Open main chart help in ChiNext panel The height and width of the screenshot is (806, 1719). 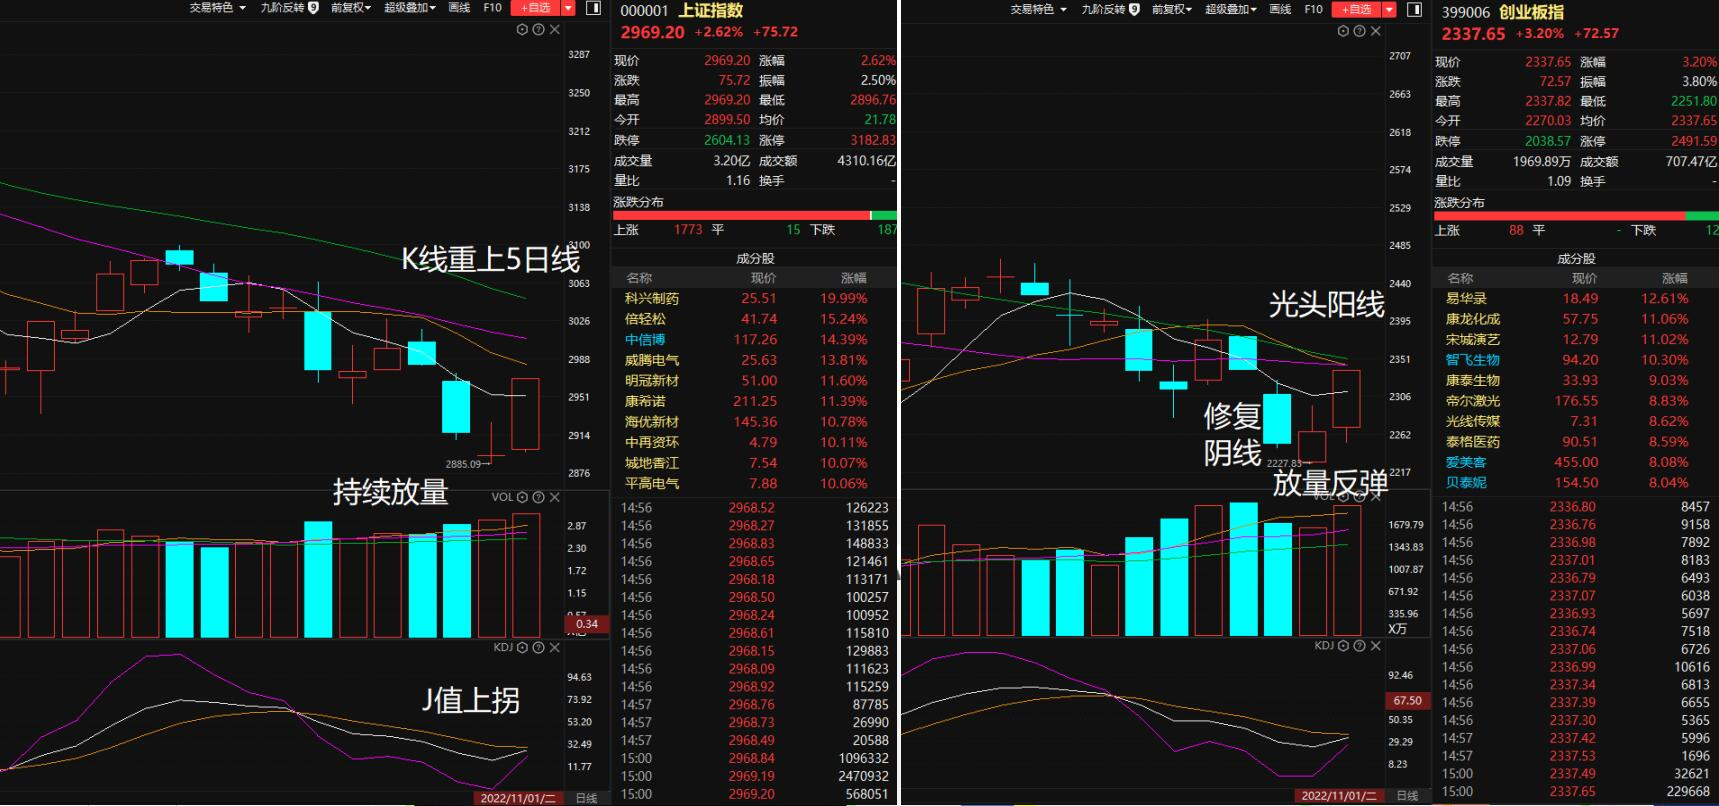point(1359,31)
